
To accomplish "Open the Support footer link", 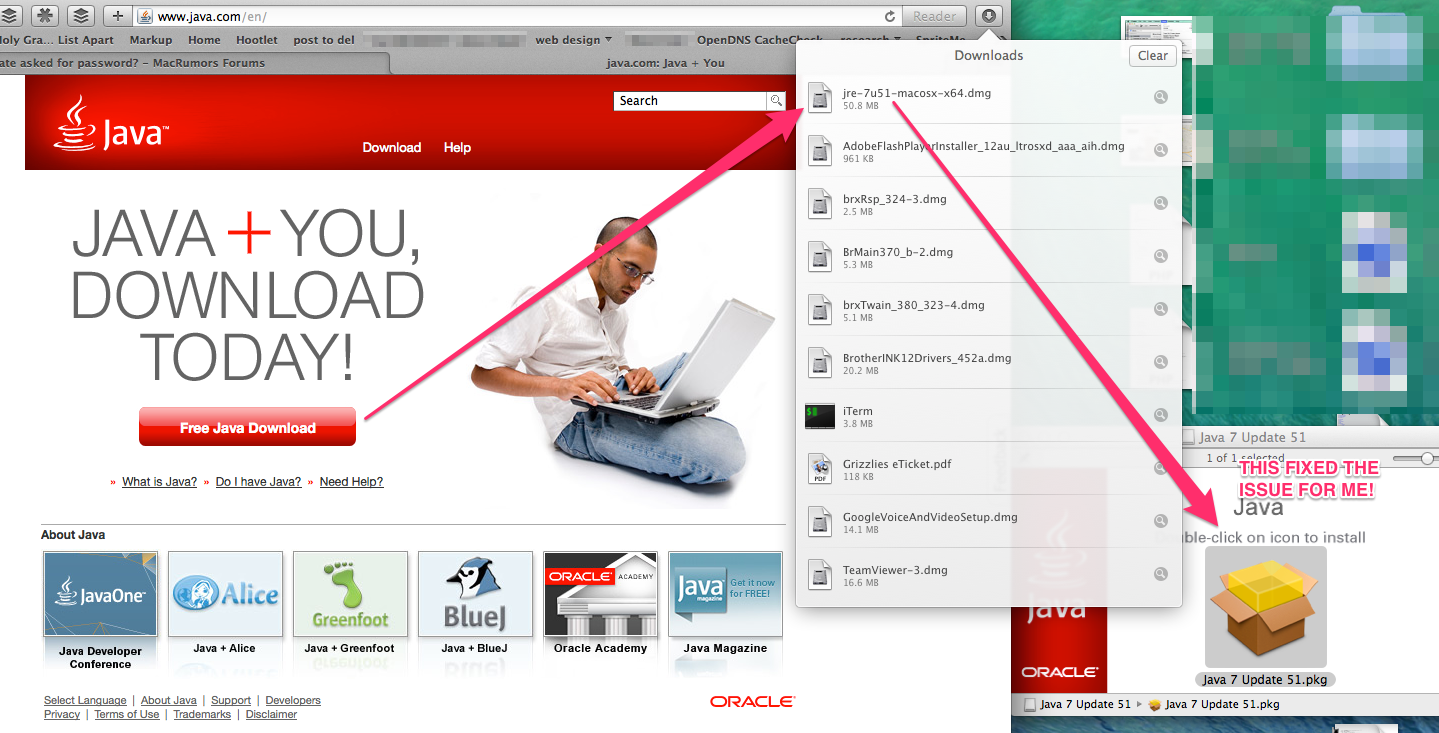I will pos(231,700).
